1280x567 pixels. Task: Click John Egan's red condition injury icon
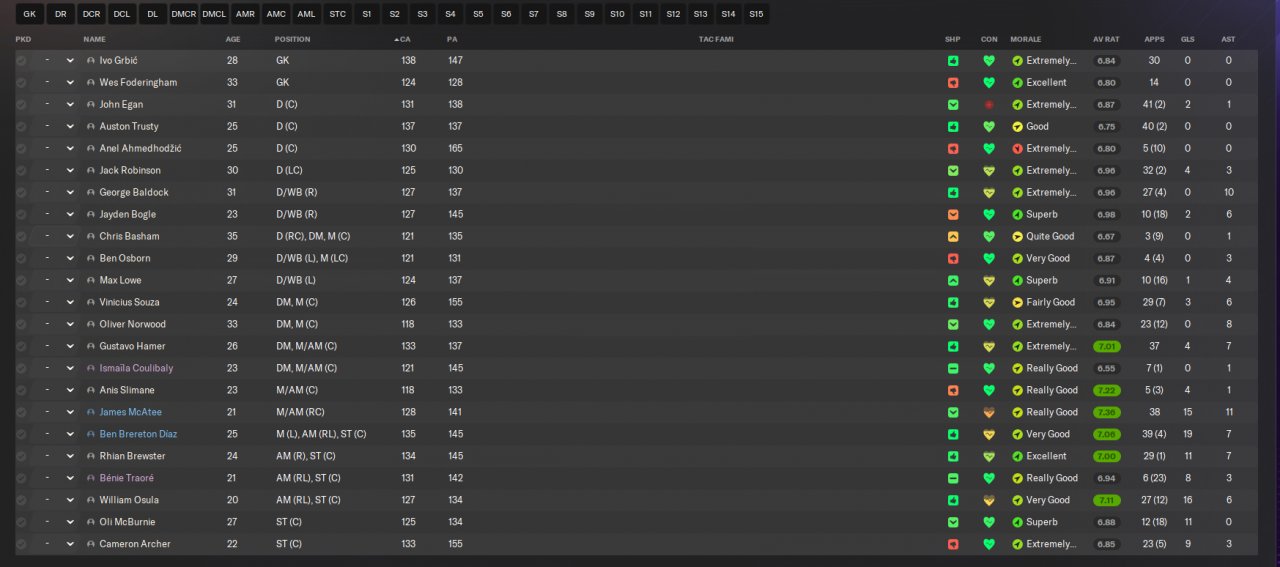click(x=989, y=105)
